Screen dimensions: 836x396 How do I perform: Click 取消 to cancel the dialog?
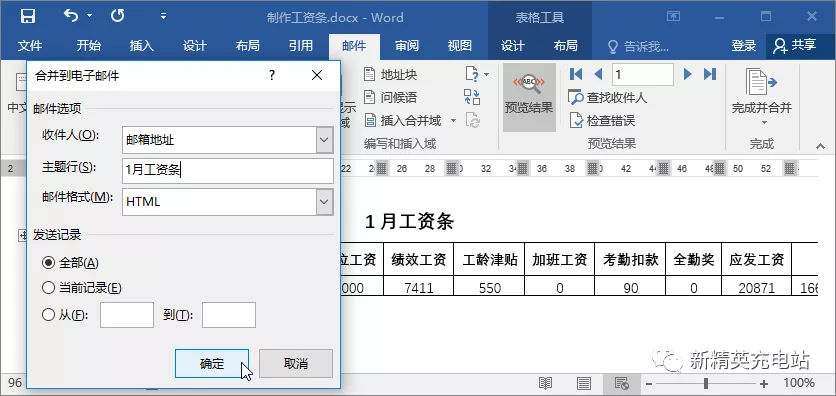click(x=296, y=363)
